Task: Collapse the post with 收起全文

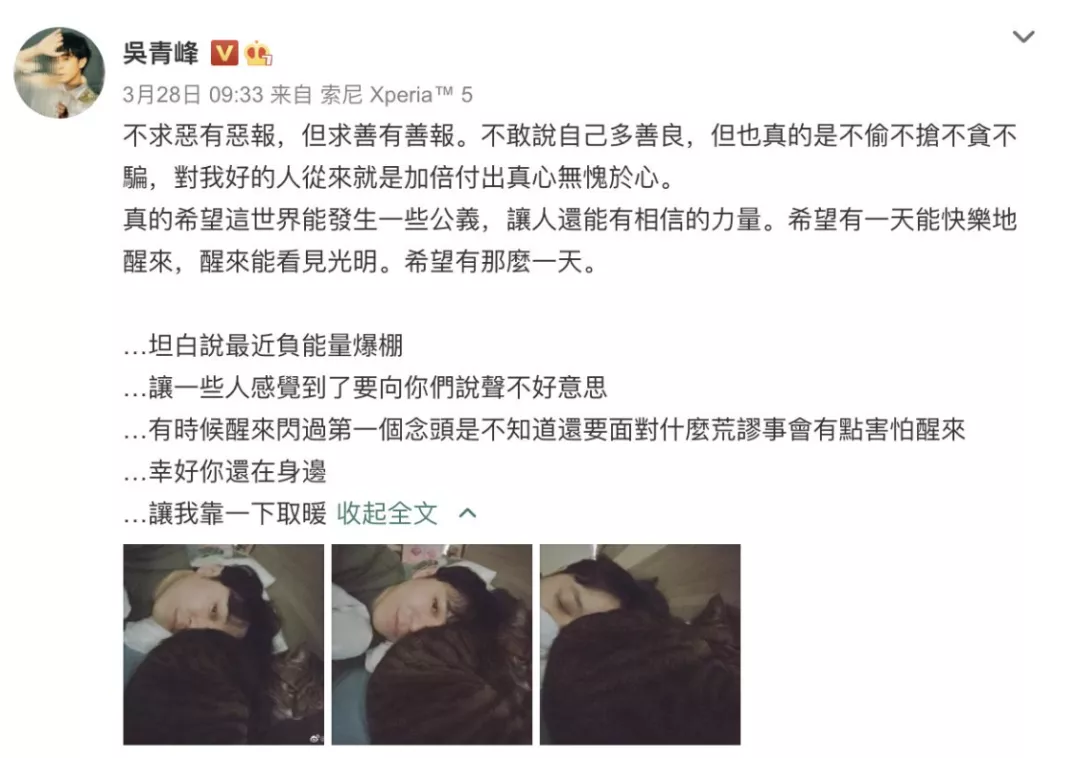Action: 387,514
